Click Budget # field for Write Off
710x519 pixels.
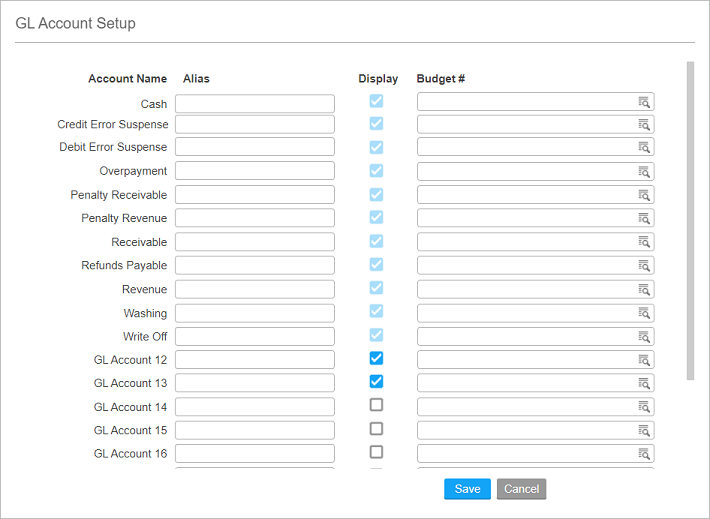click(526, 336)
